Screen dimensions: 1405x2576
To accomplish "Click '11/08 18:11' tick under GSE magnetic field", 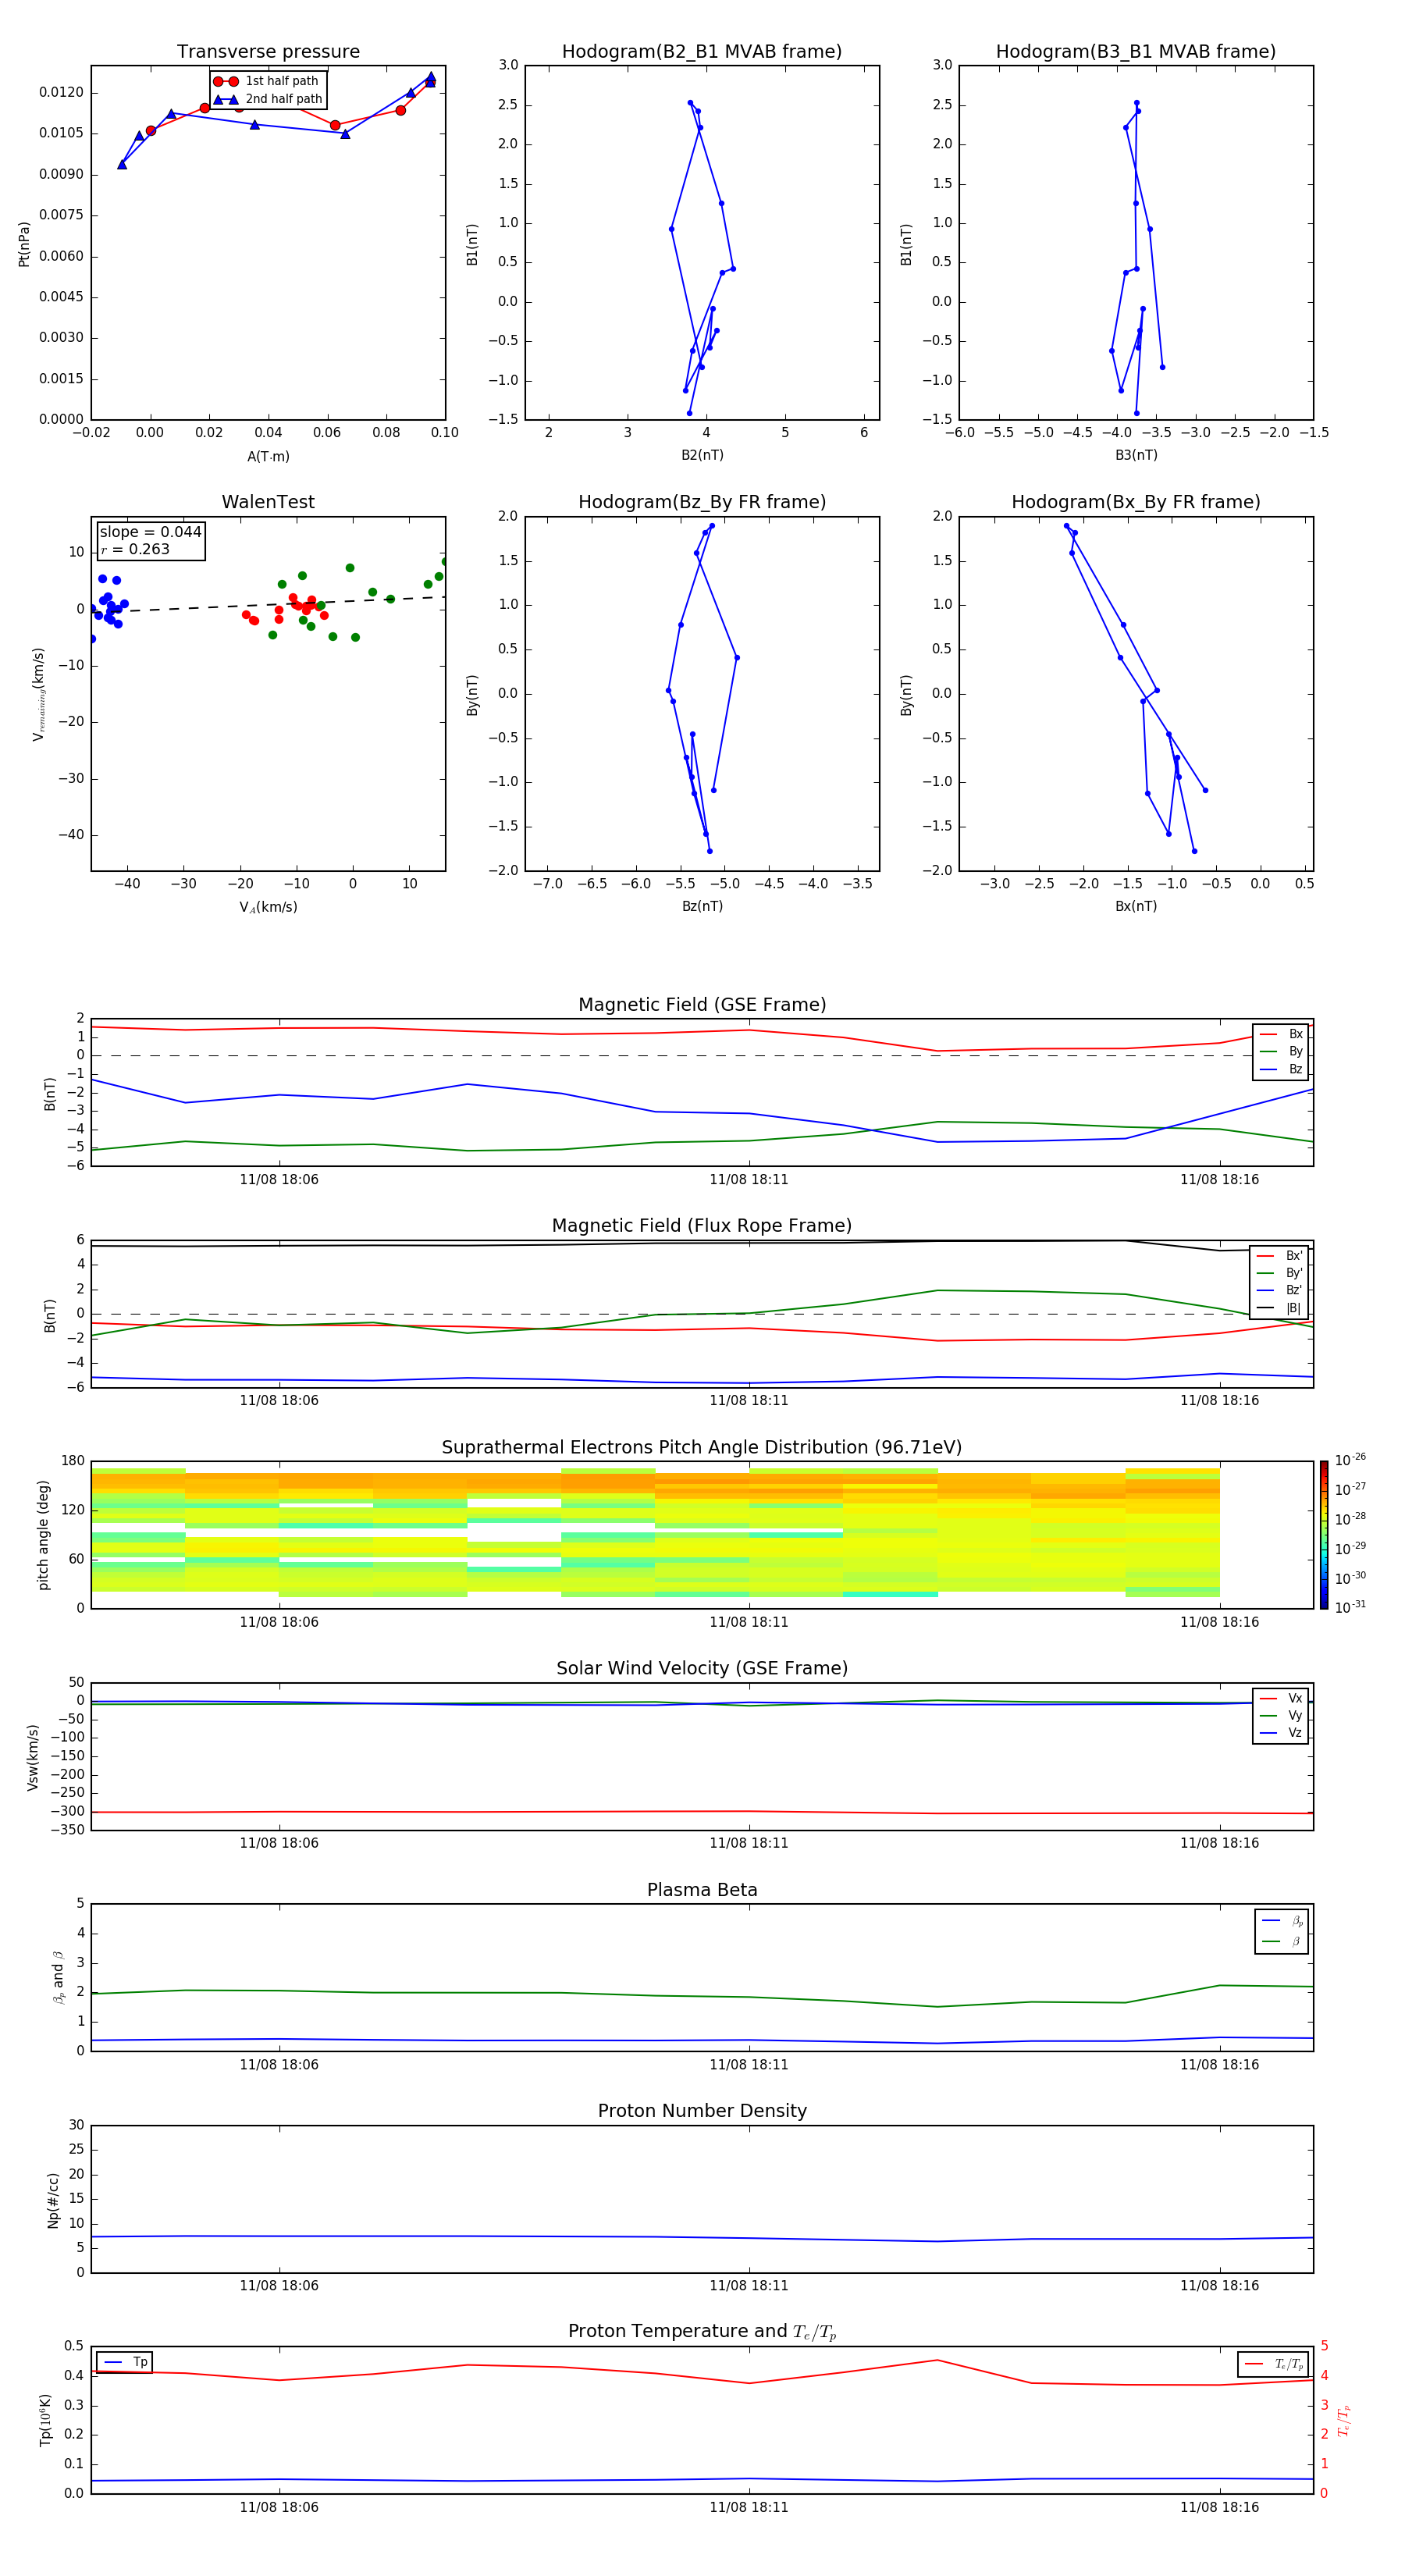I will click(x=749, y=1179).
